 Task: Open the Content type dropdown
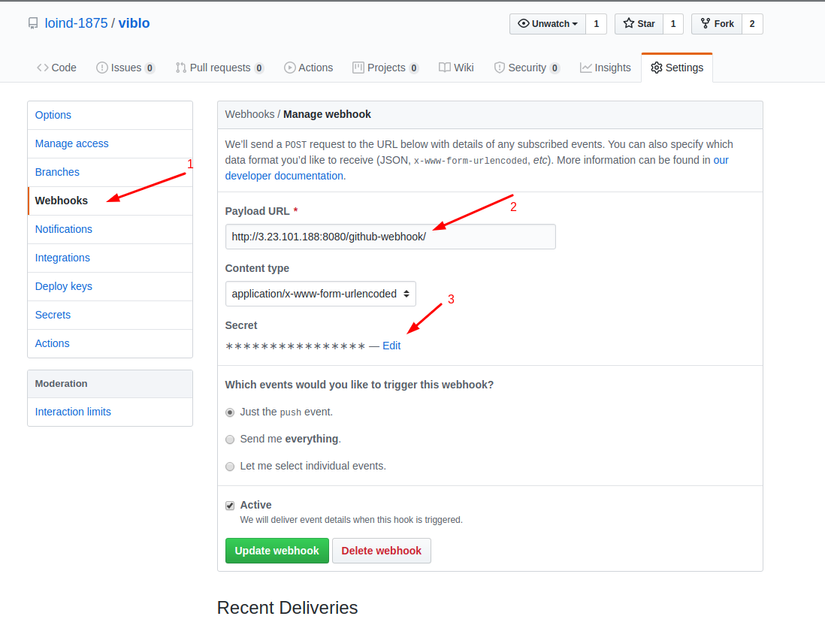[x=320, y=294]
